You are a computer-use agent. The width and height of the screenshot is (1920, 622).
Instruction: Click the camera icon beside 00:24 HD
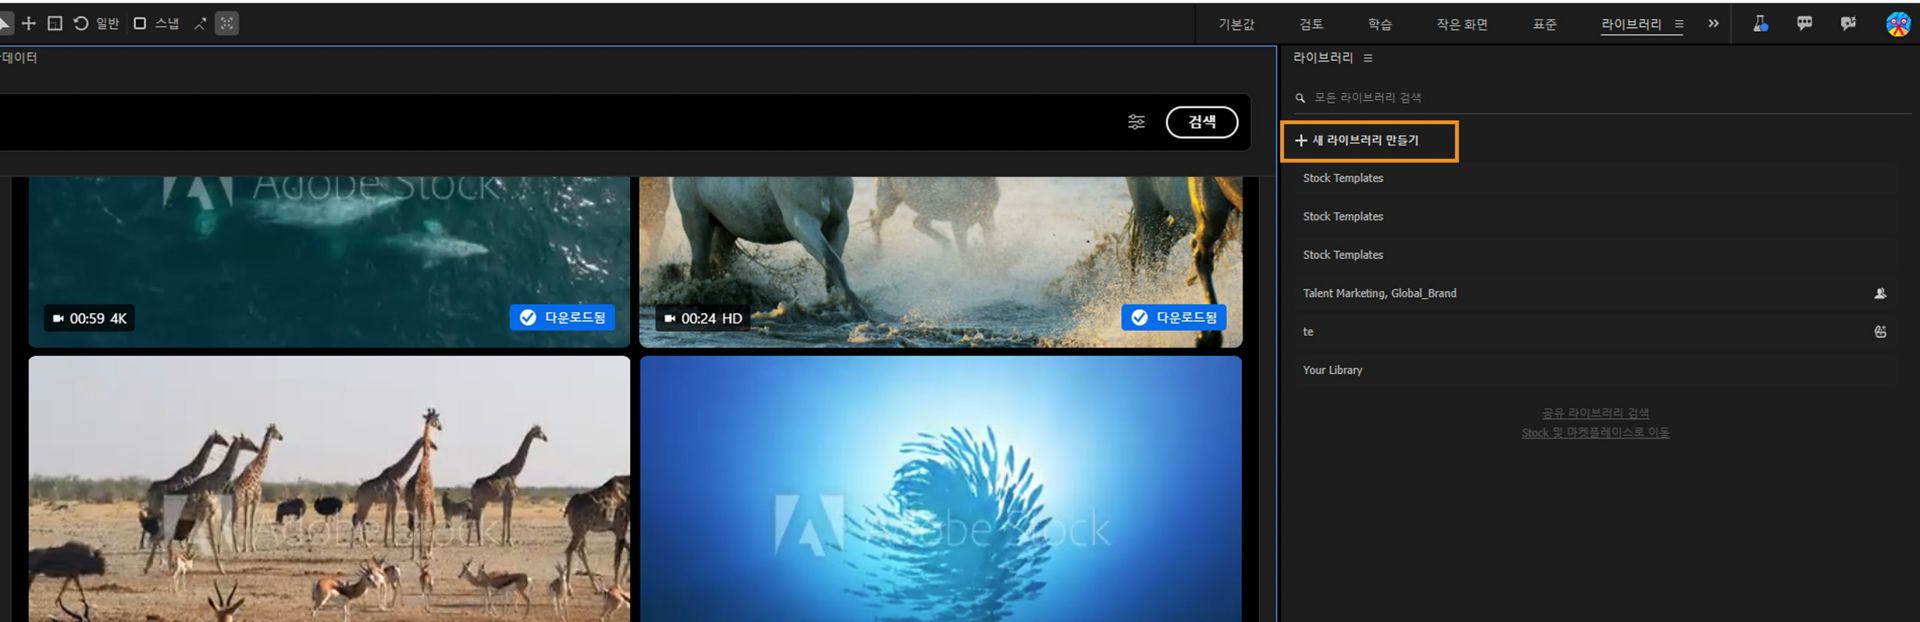coord(670,319)
